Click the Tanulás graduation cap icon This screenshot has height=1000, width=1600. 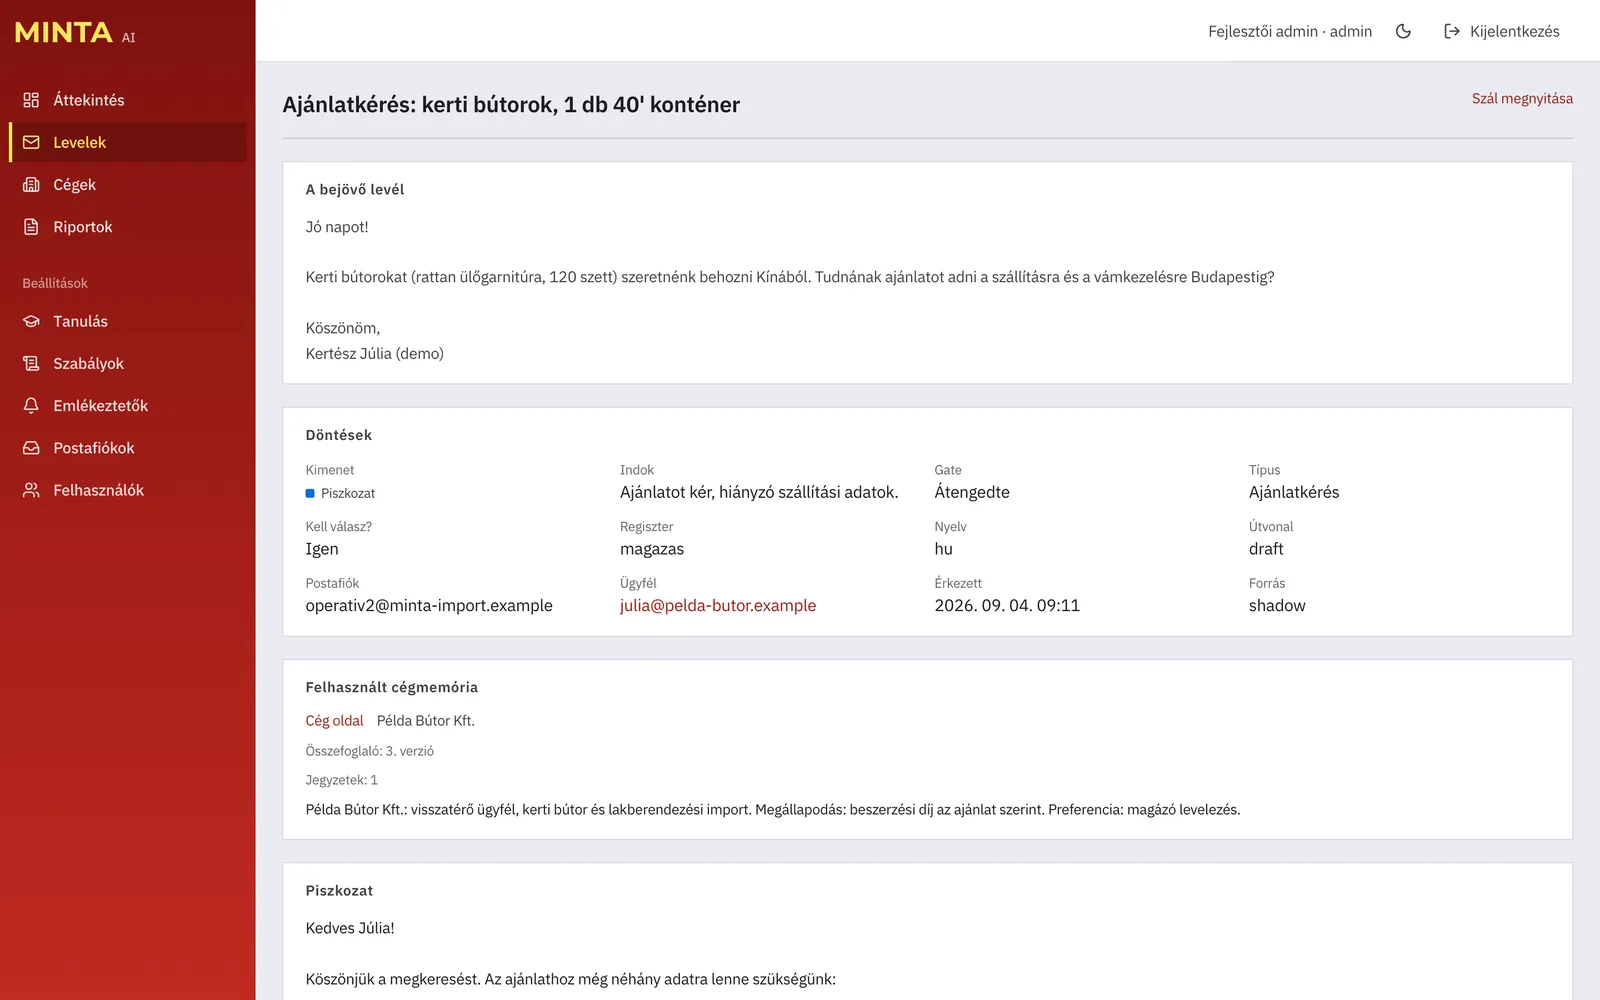31,321
